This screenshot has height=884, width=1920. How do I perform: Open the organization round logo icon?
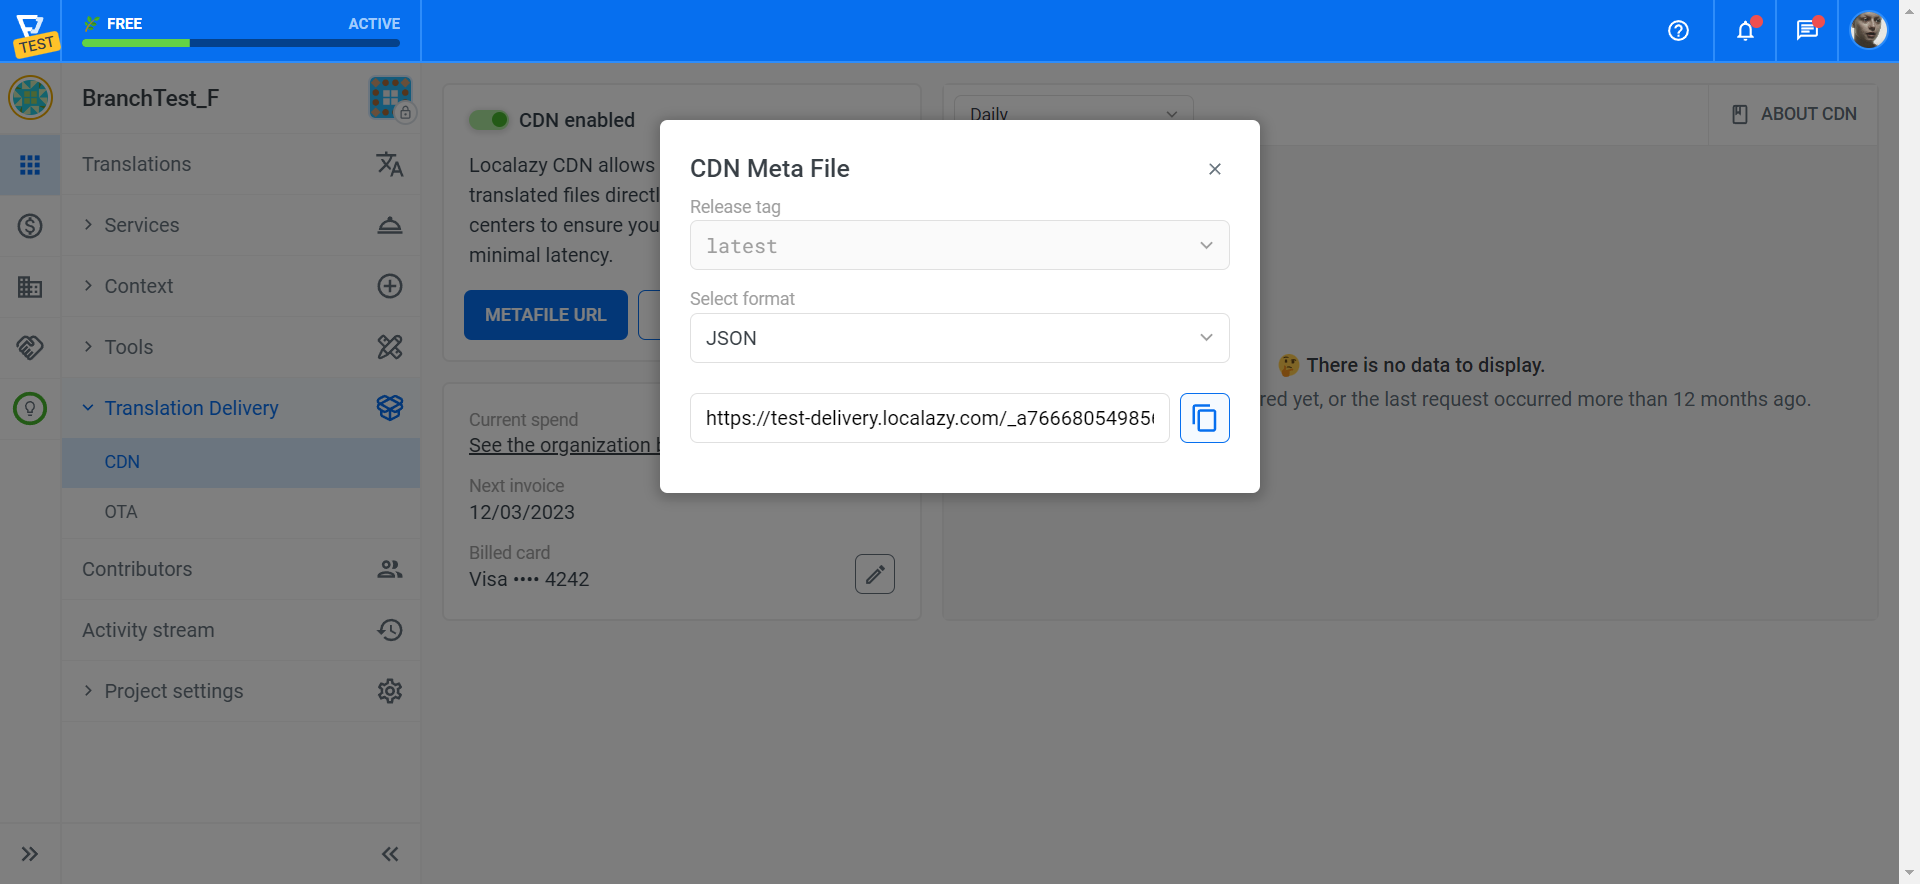30,98
